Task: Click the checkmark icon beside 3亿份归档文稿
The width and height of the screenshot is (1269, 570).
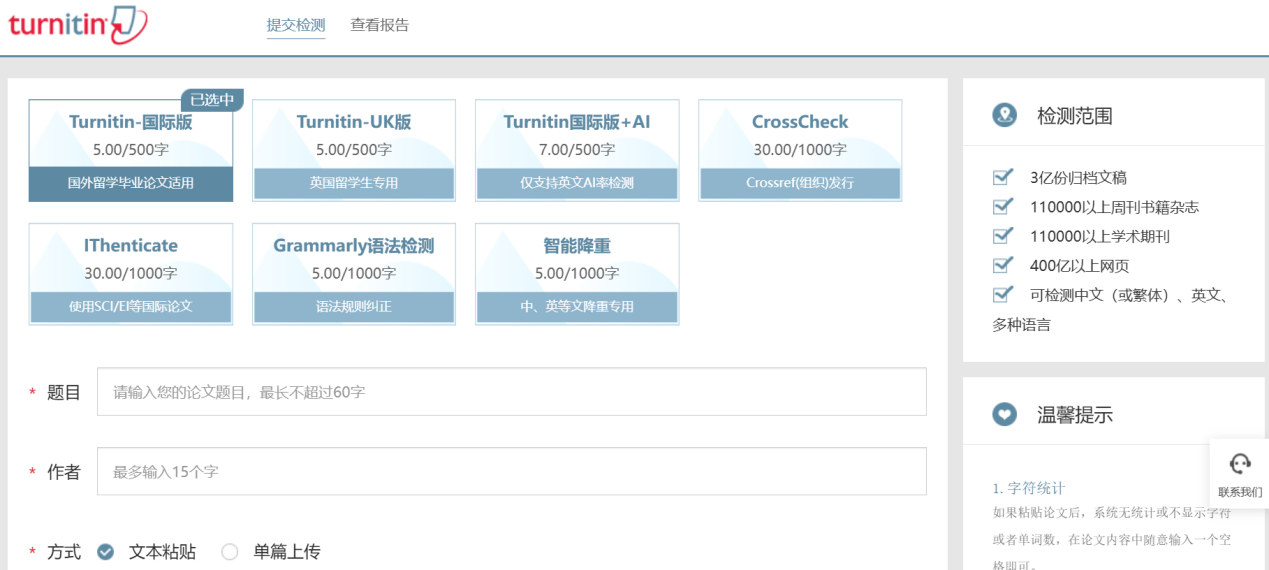Action: pos(1003,177)
